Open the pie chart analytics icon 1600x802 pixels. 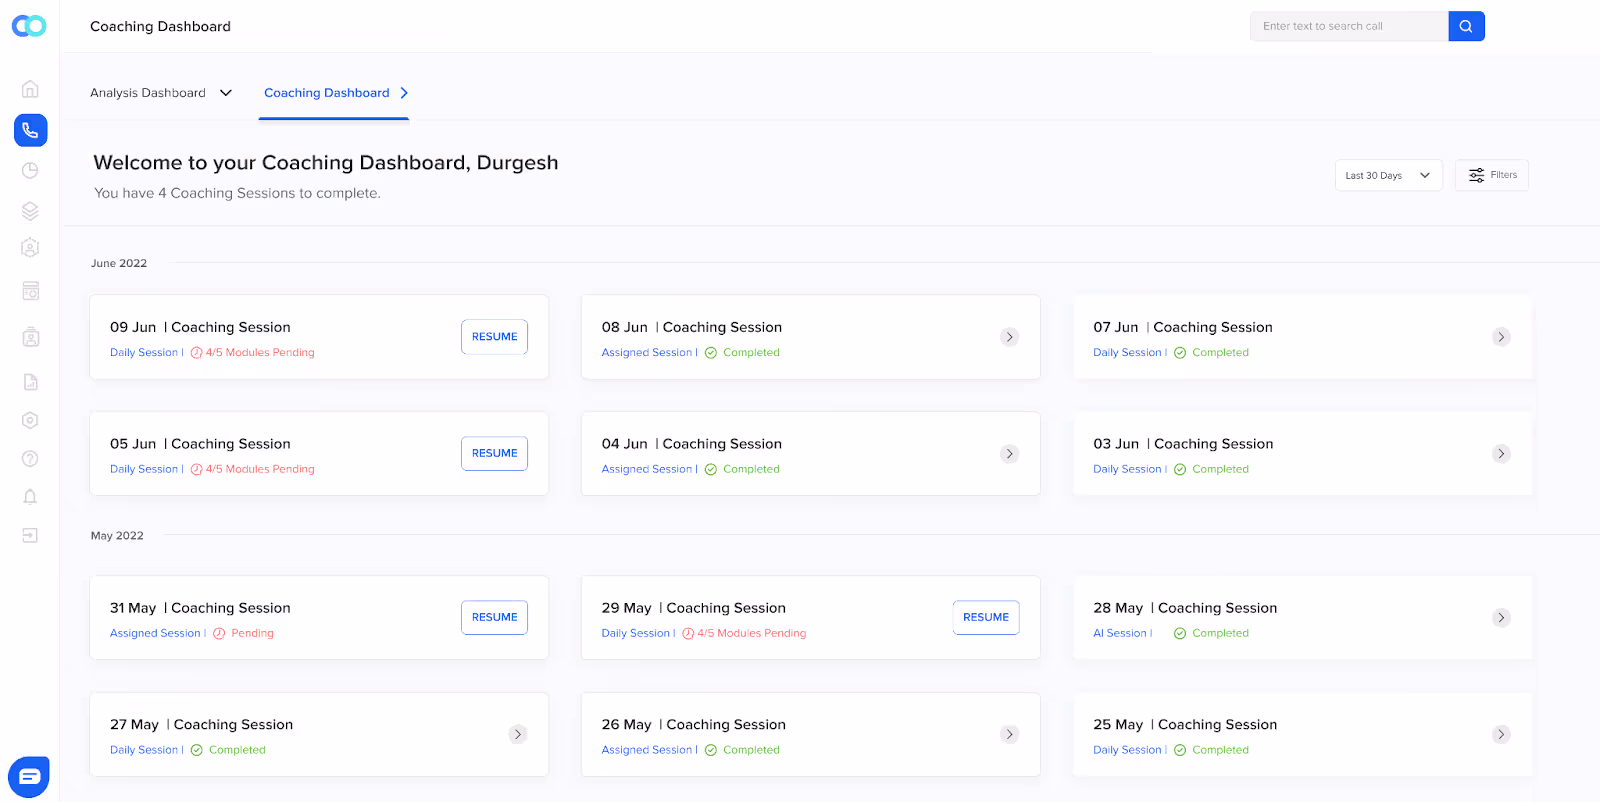(x=30, y=170)
